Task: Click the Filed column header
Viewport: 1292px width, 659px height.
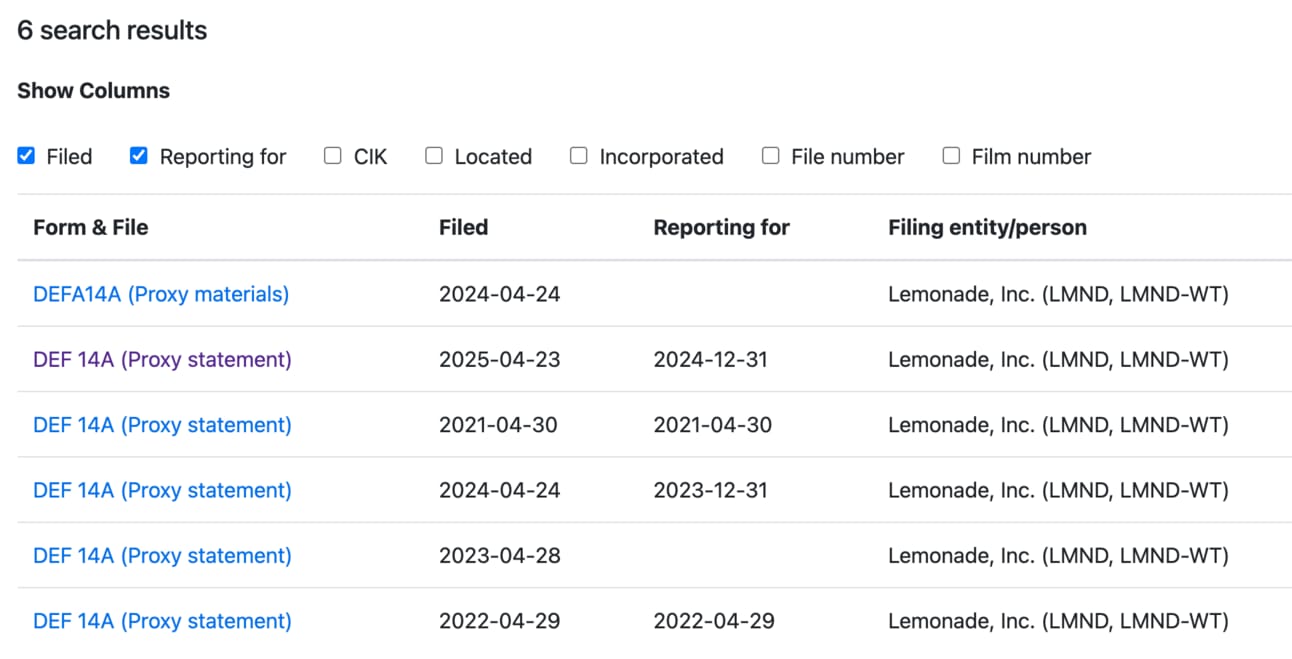Action: point(463,227)
